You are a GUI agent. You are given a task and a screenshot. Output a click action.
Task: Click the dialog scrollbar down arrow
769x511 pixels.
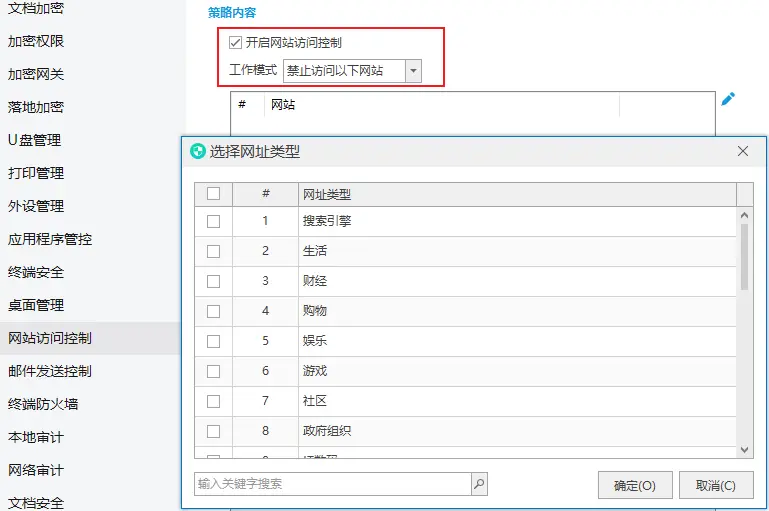pyautogui.click(x=744, y=450)
